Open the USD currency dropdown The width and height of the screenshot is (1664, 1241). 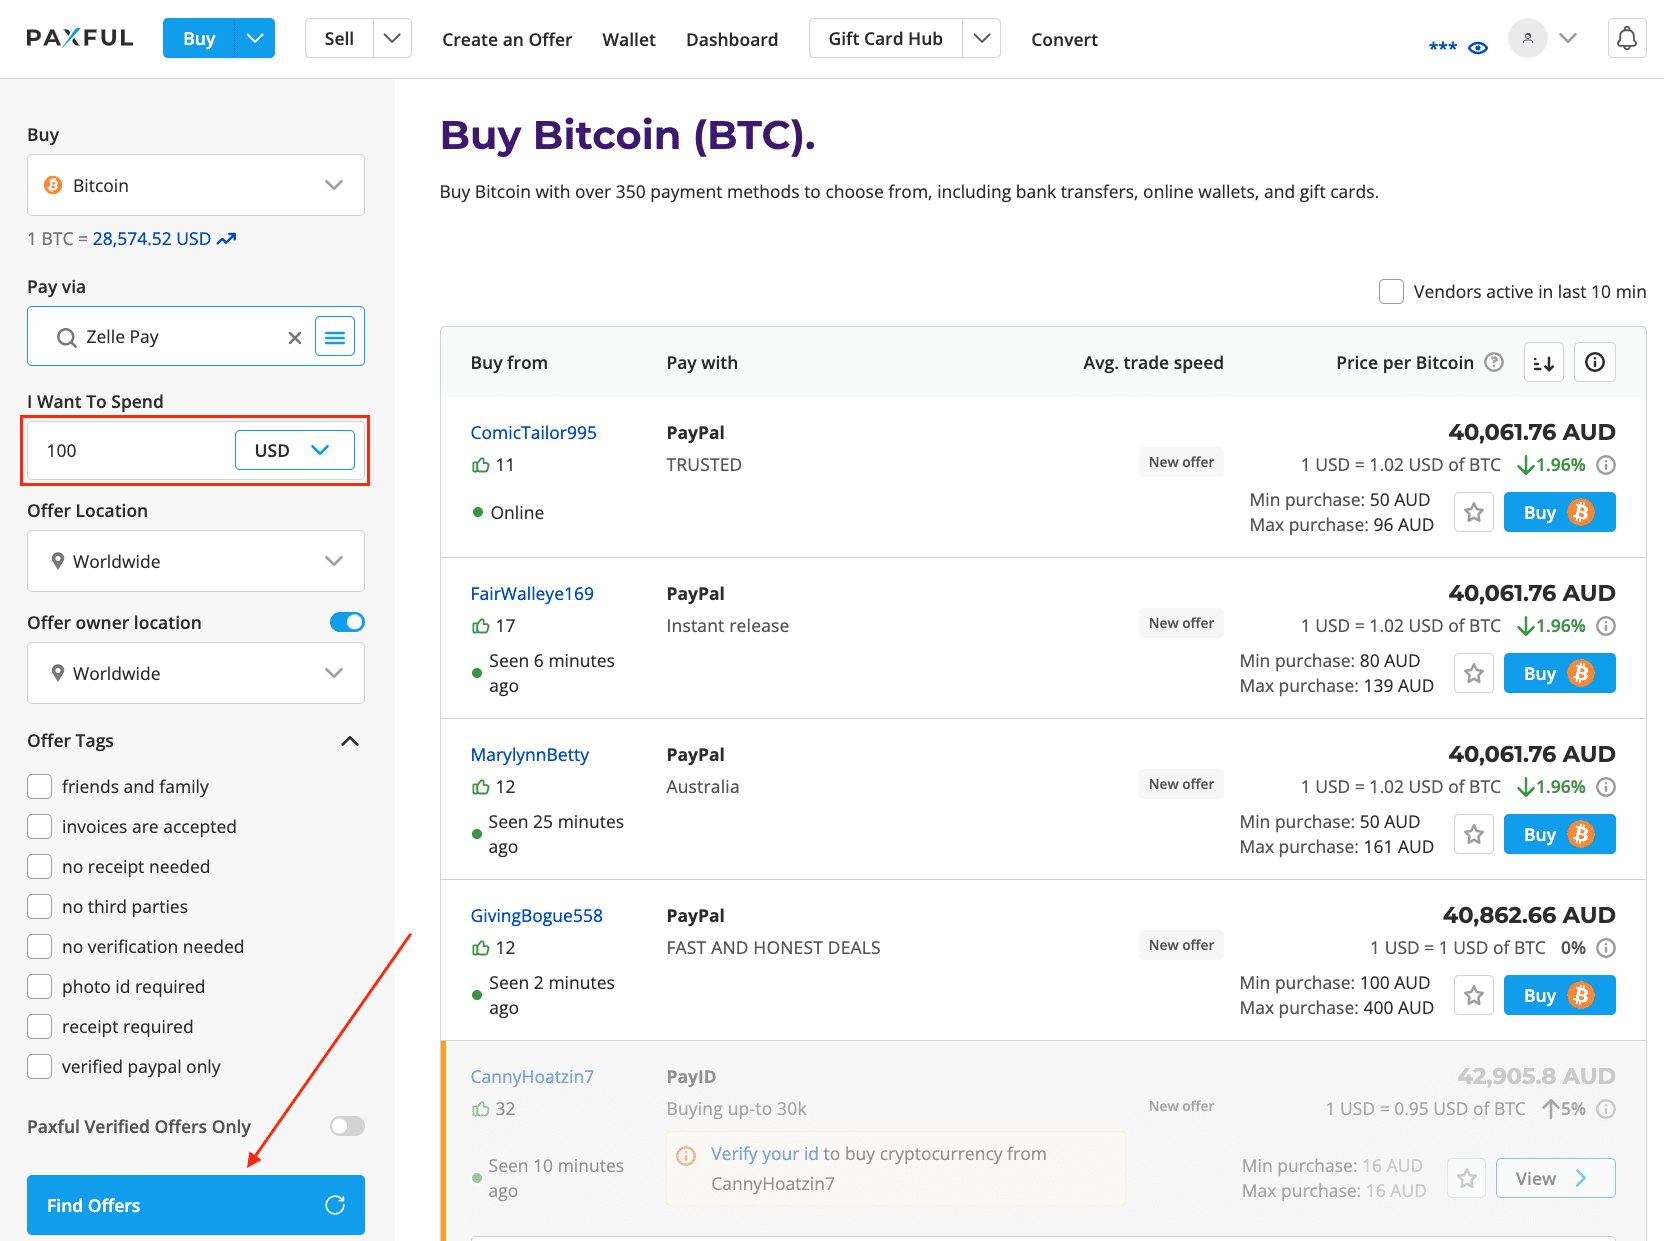click(x=295, y=450)
